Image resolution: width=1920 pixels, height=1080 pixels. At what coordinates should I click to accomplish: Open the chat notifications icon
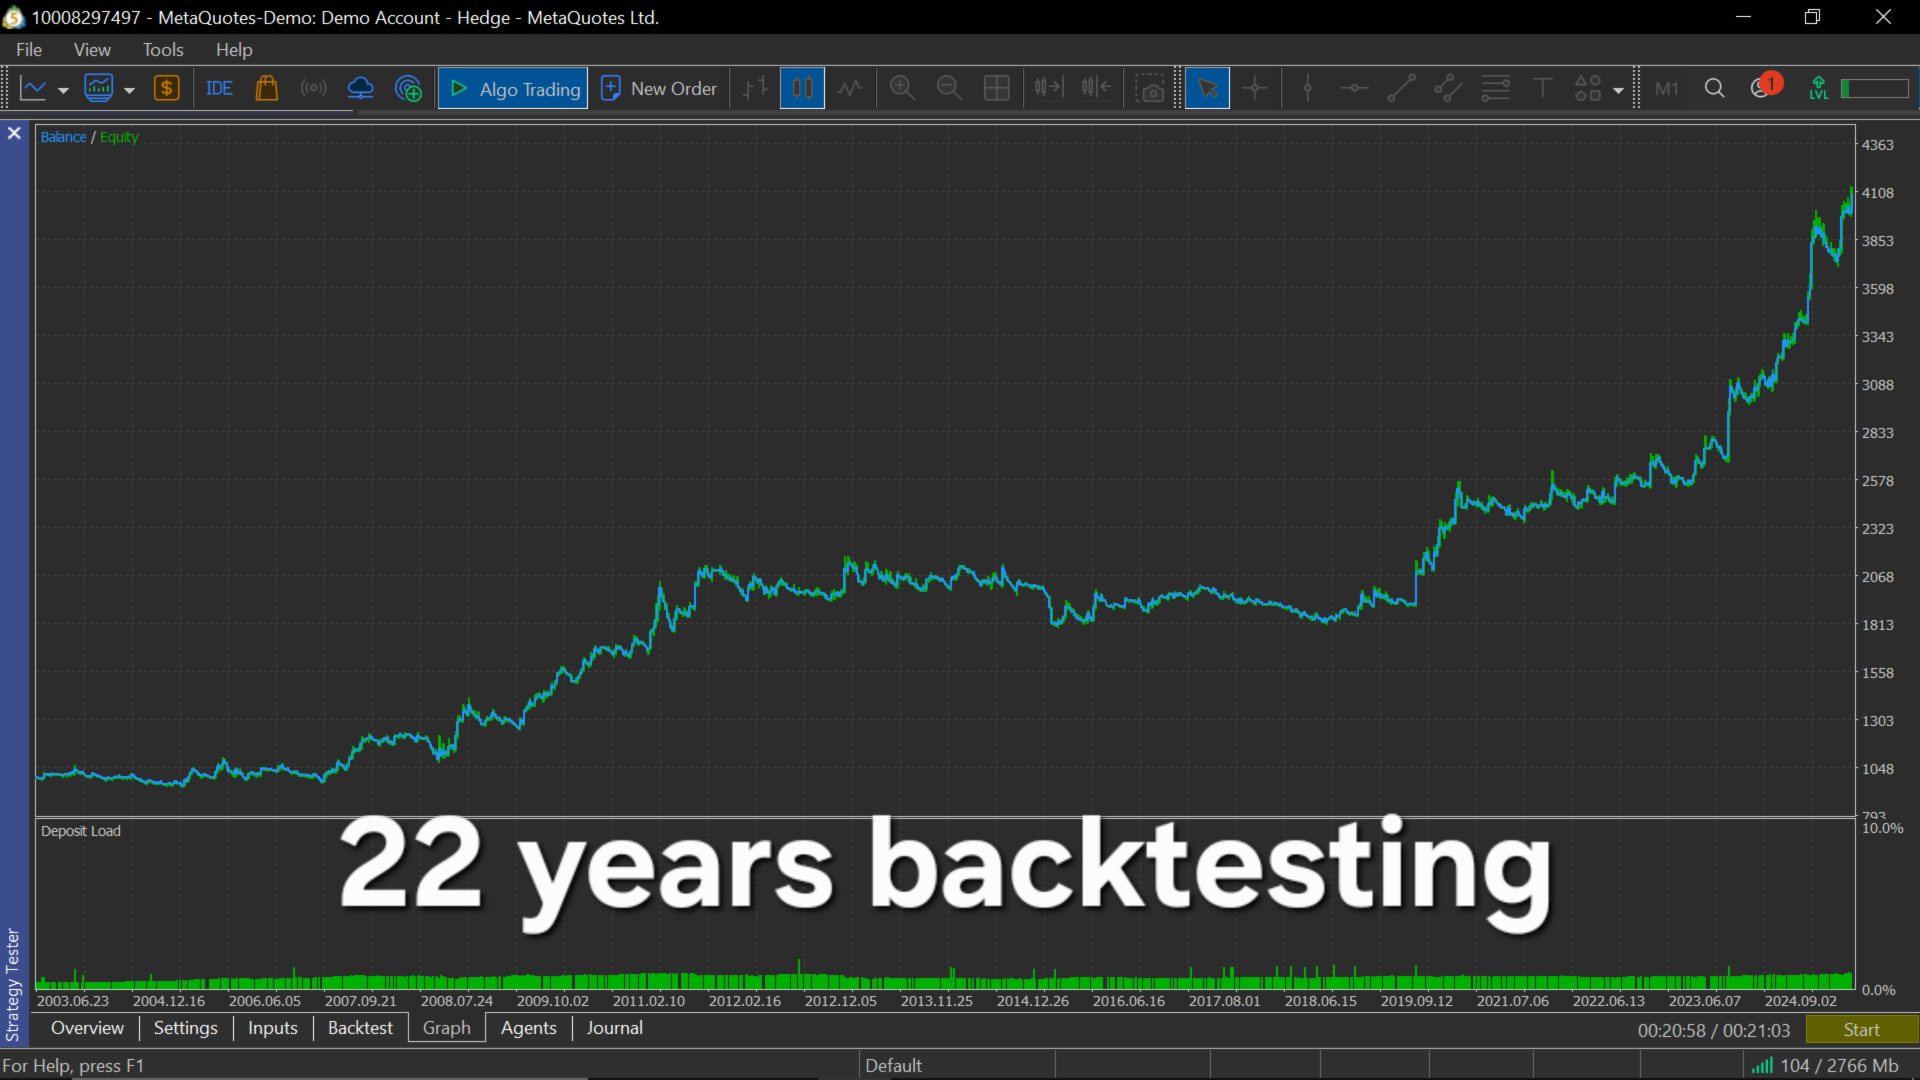1762,88
